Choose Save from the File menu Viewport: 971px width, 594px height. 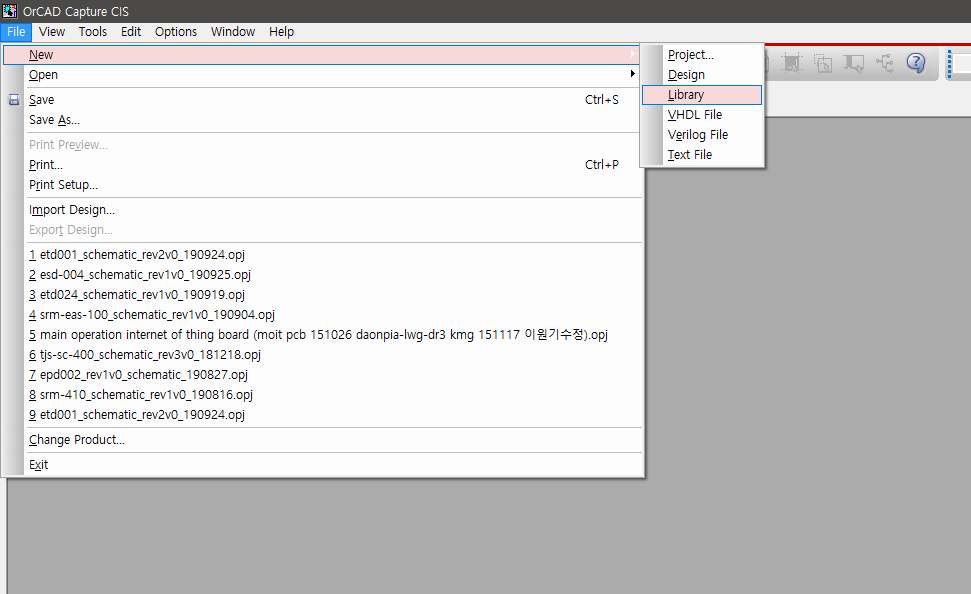click(x=322, y=100)
